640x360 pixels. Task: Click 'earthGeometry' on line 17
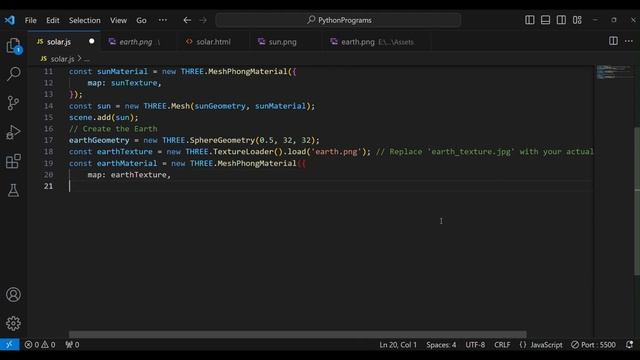coord(99,140)
